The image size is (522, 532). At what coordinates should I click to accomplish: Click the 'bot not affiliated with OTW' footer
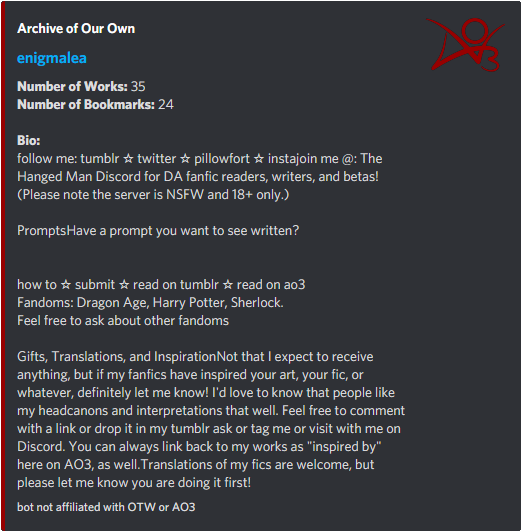[106, 507]
